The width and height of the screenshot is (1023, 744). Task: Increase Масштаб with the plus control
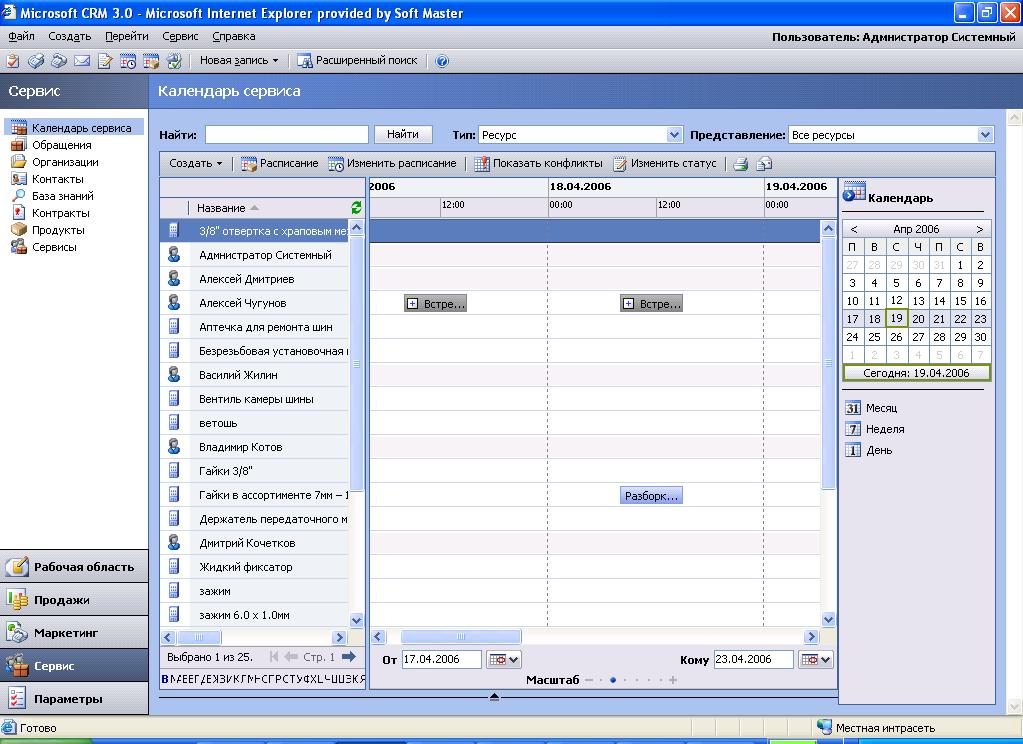pos(673,680)
